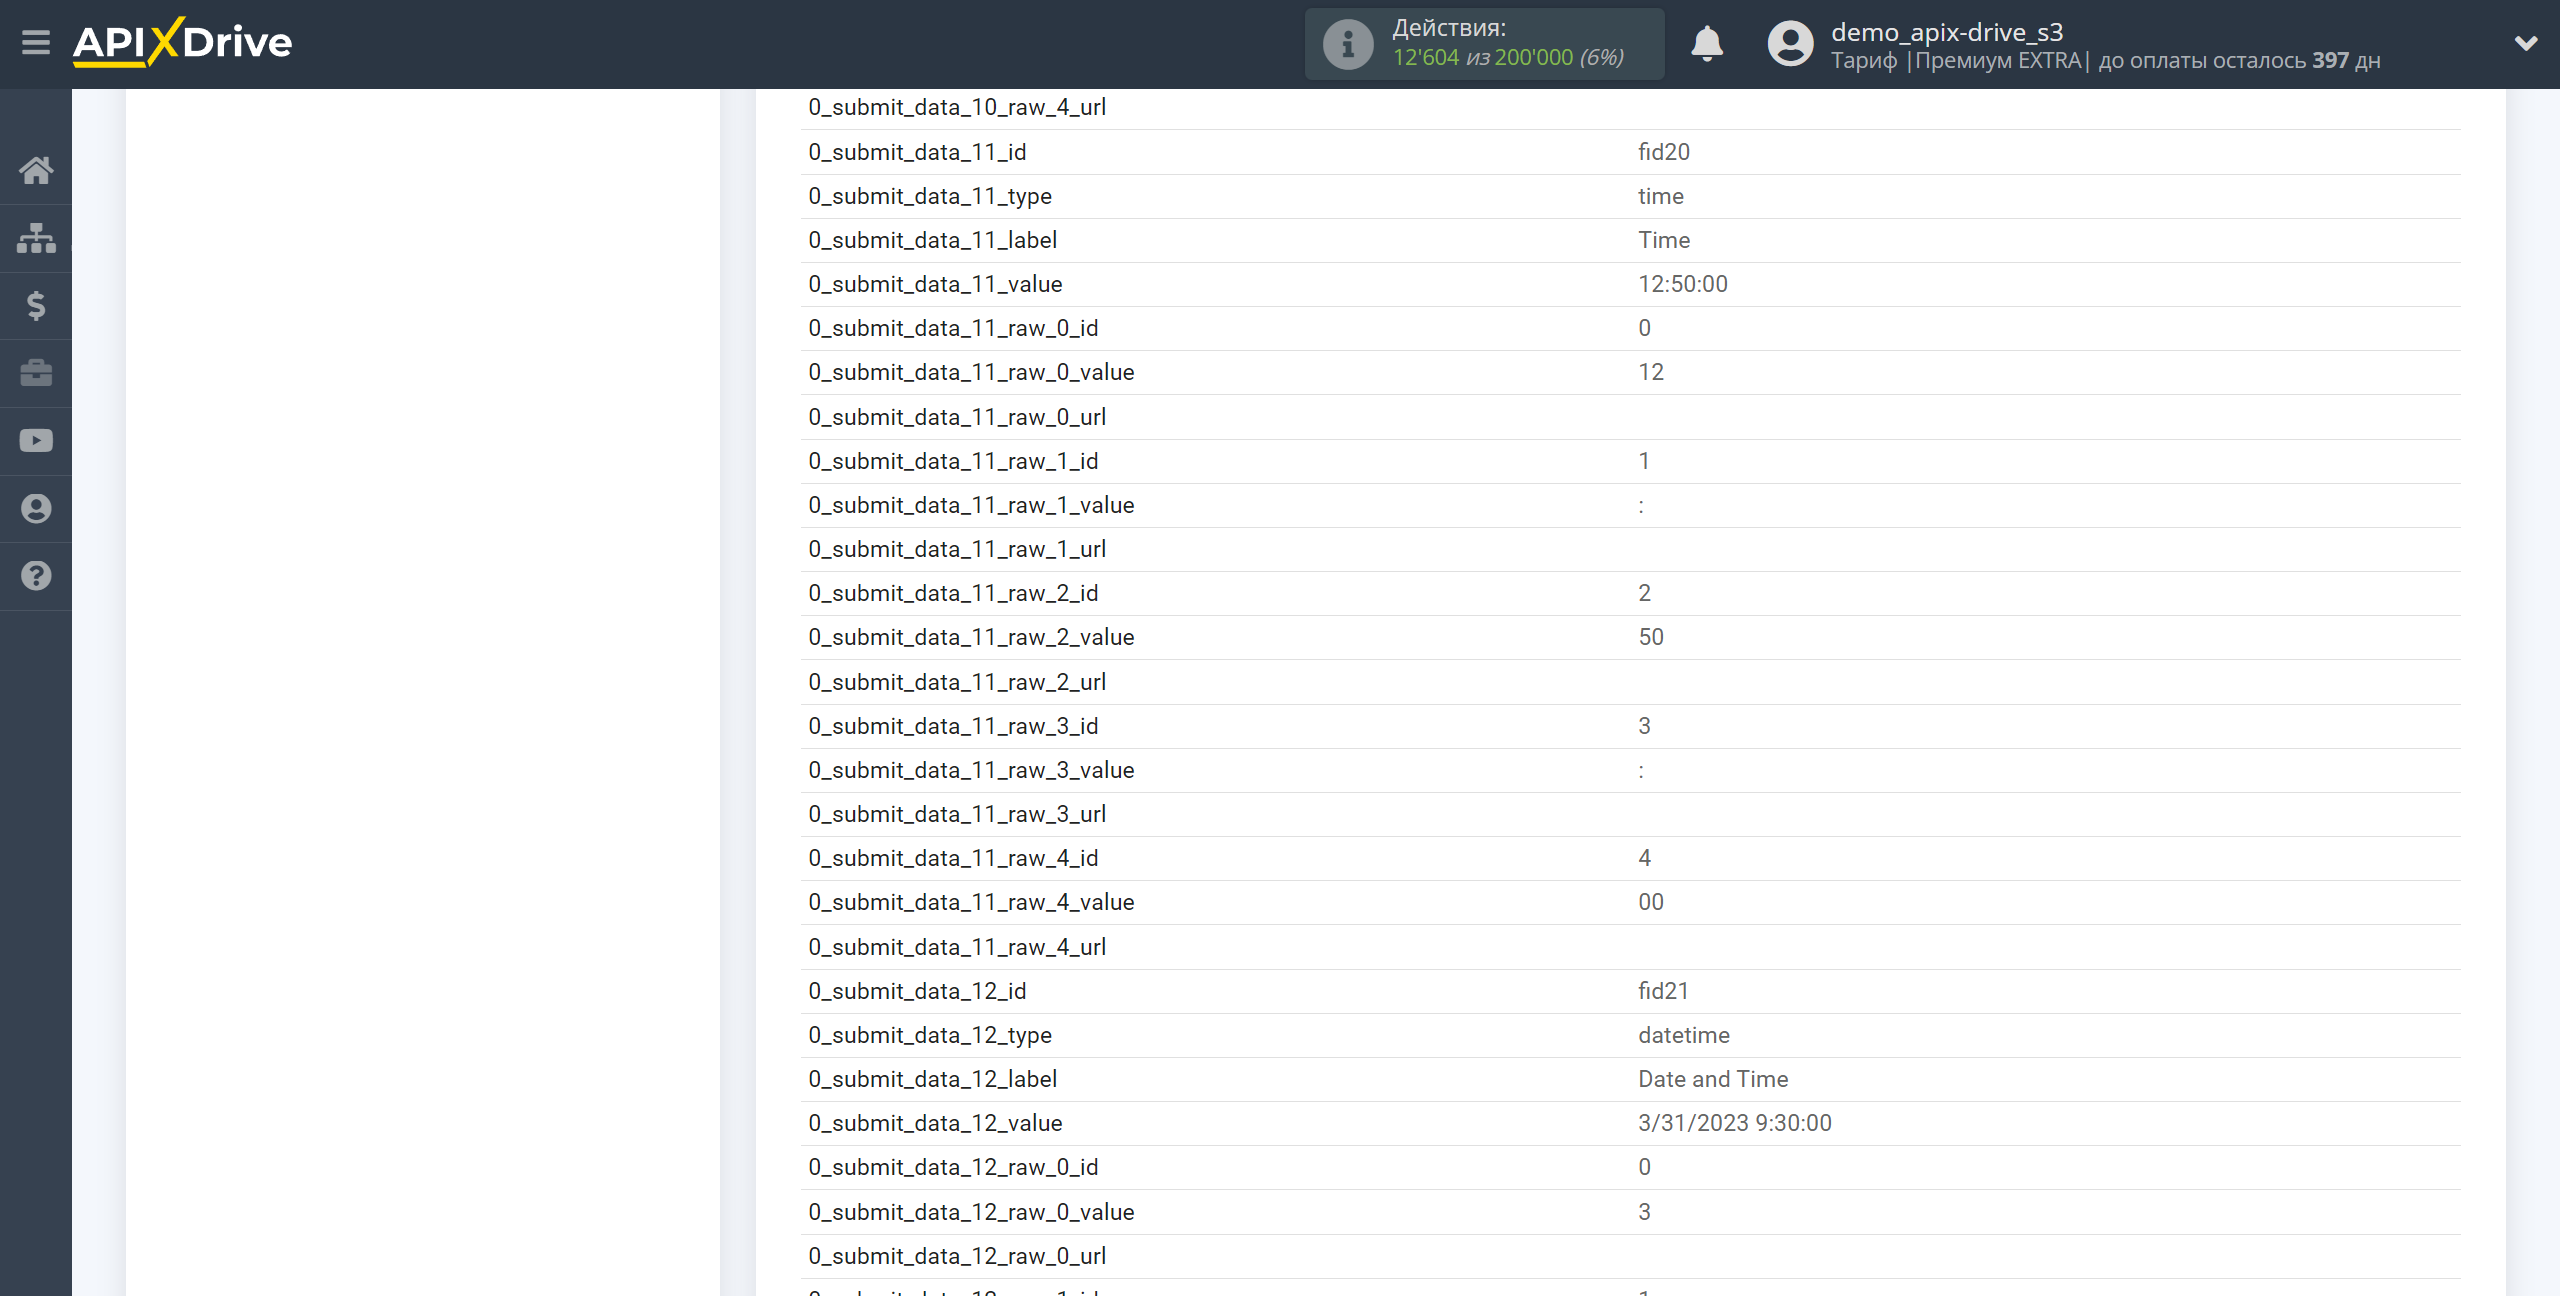Select 0_submit_data_11_raw_4_id field name
The width and height of the screenshot is (2560, 1296).
click(953, 858)
